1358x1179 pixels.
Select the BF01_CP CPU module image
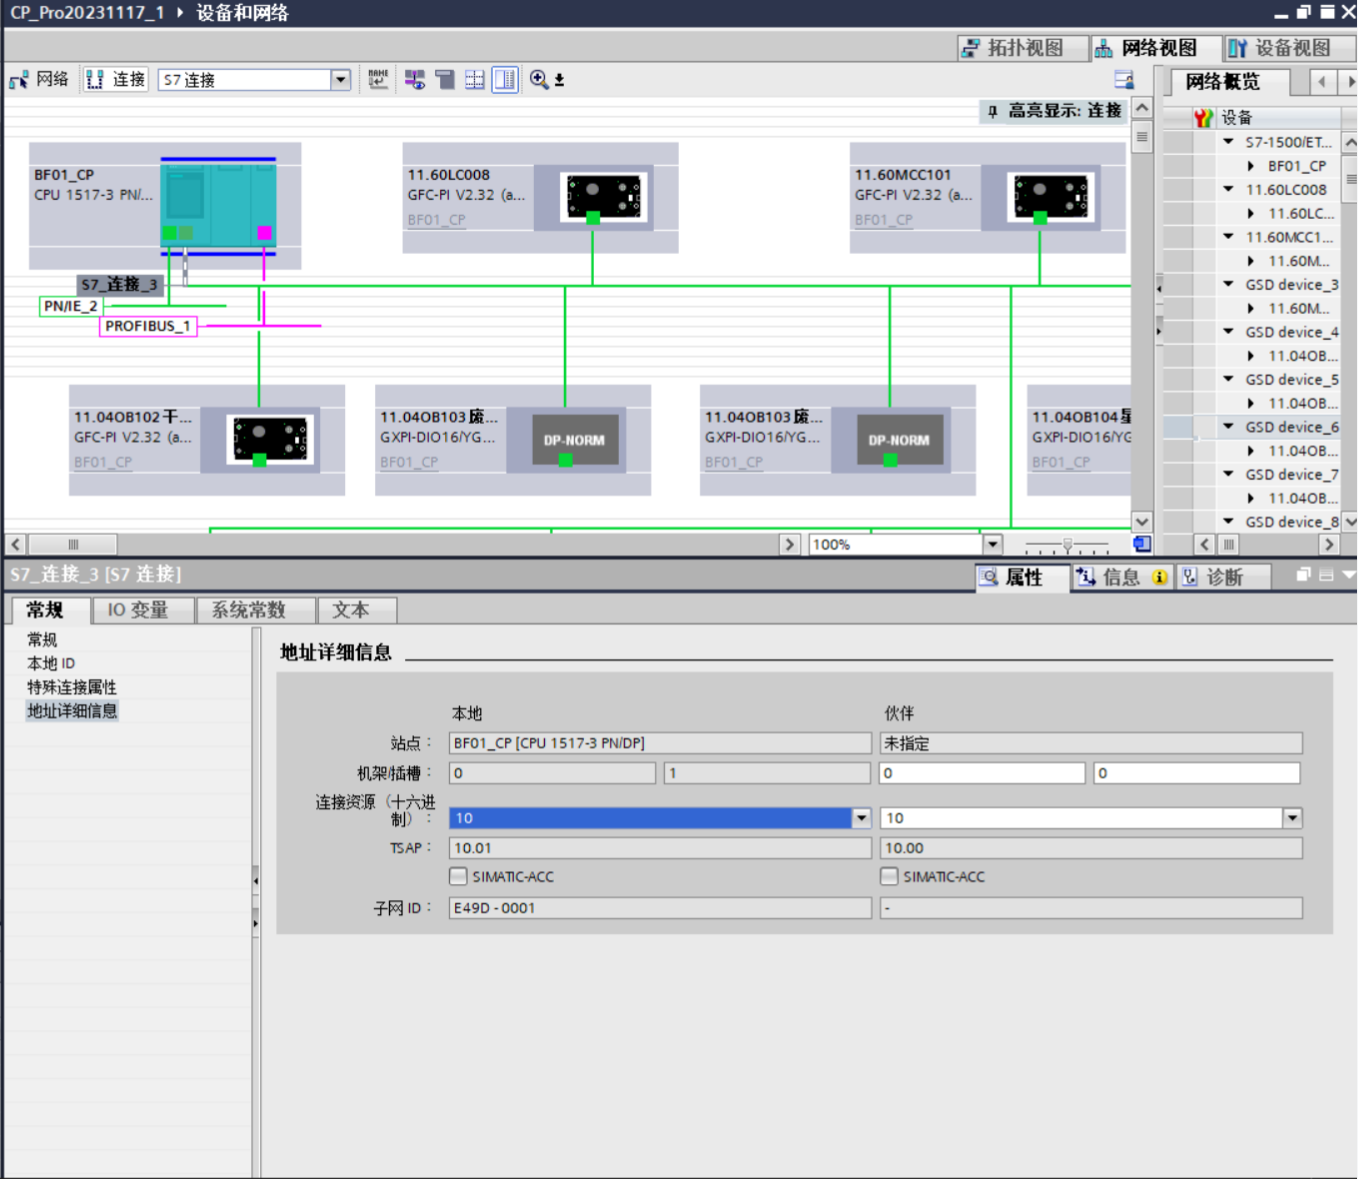click(x=218, y=206)
